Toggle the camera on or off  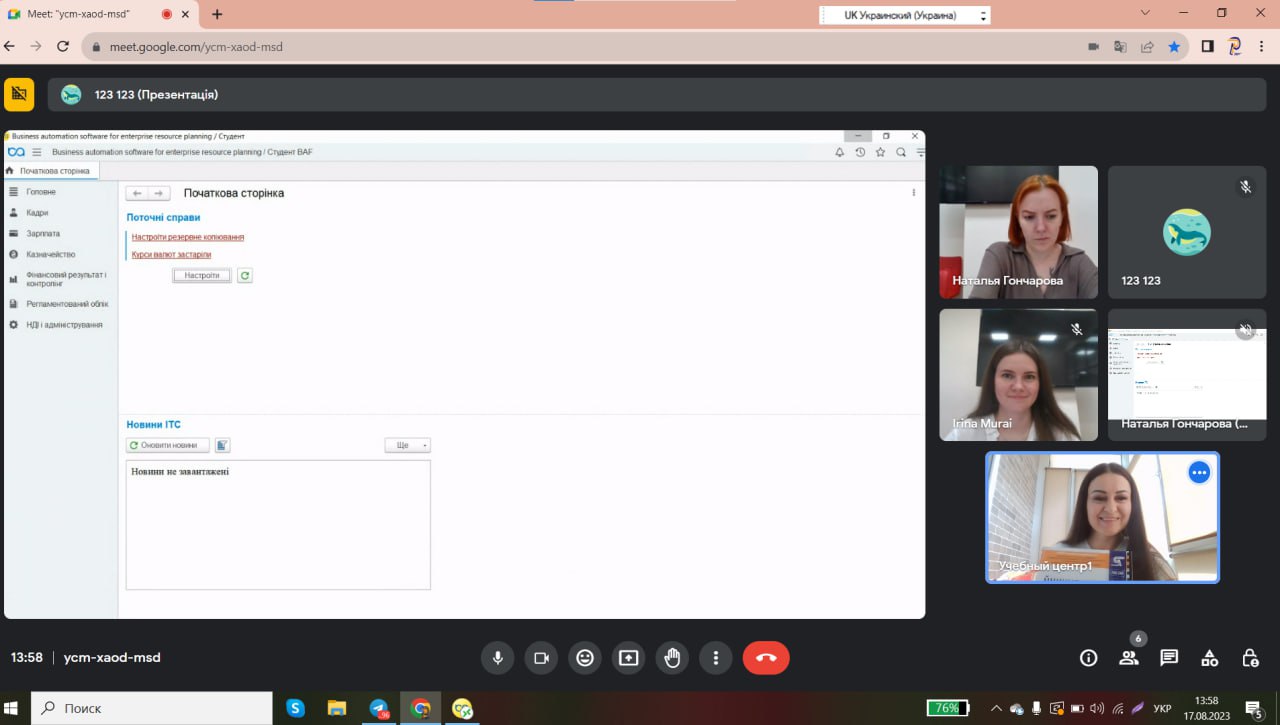point(541,658)
